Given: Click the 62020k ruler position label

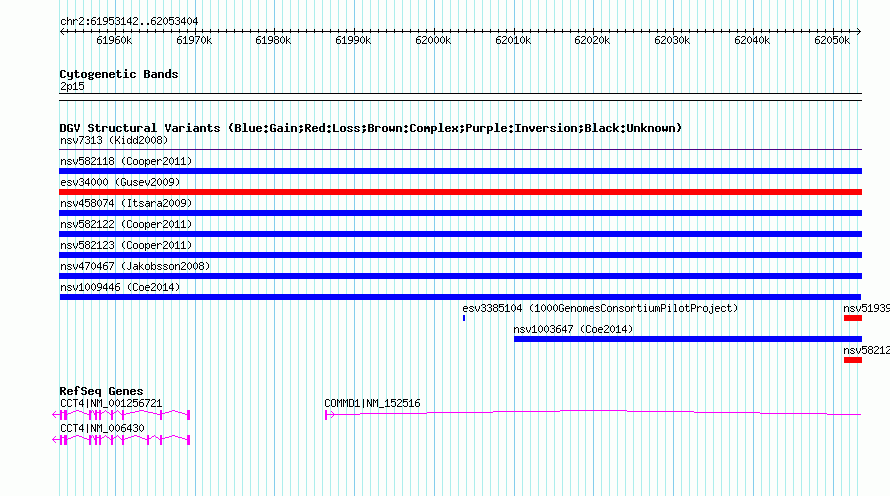Looking at the screenshot, I should click(x=592, y=40).
